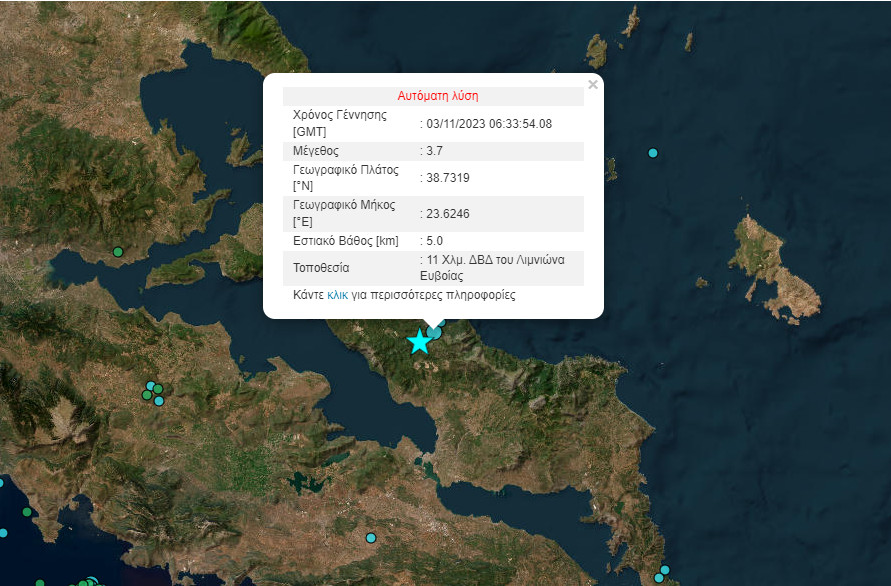Select bottom-left green marker in the western cluster
Viewport: 891px width, 586px height.
(x=147, y=395)
